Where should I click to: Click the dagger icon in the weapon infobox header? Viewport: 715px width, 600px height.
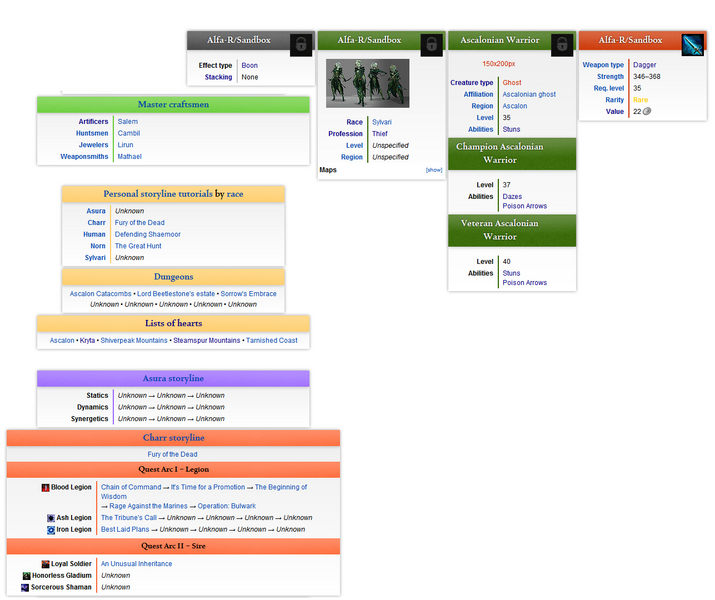click(693, 45)
